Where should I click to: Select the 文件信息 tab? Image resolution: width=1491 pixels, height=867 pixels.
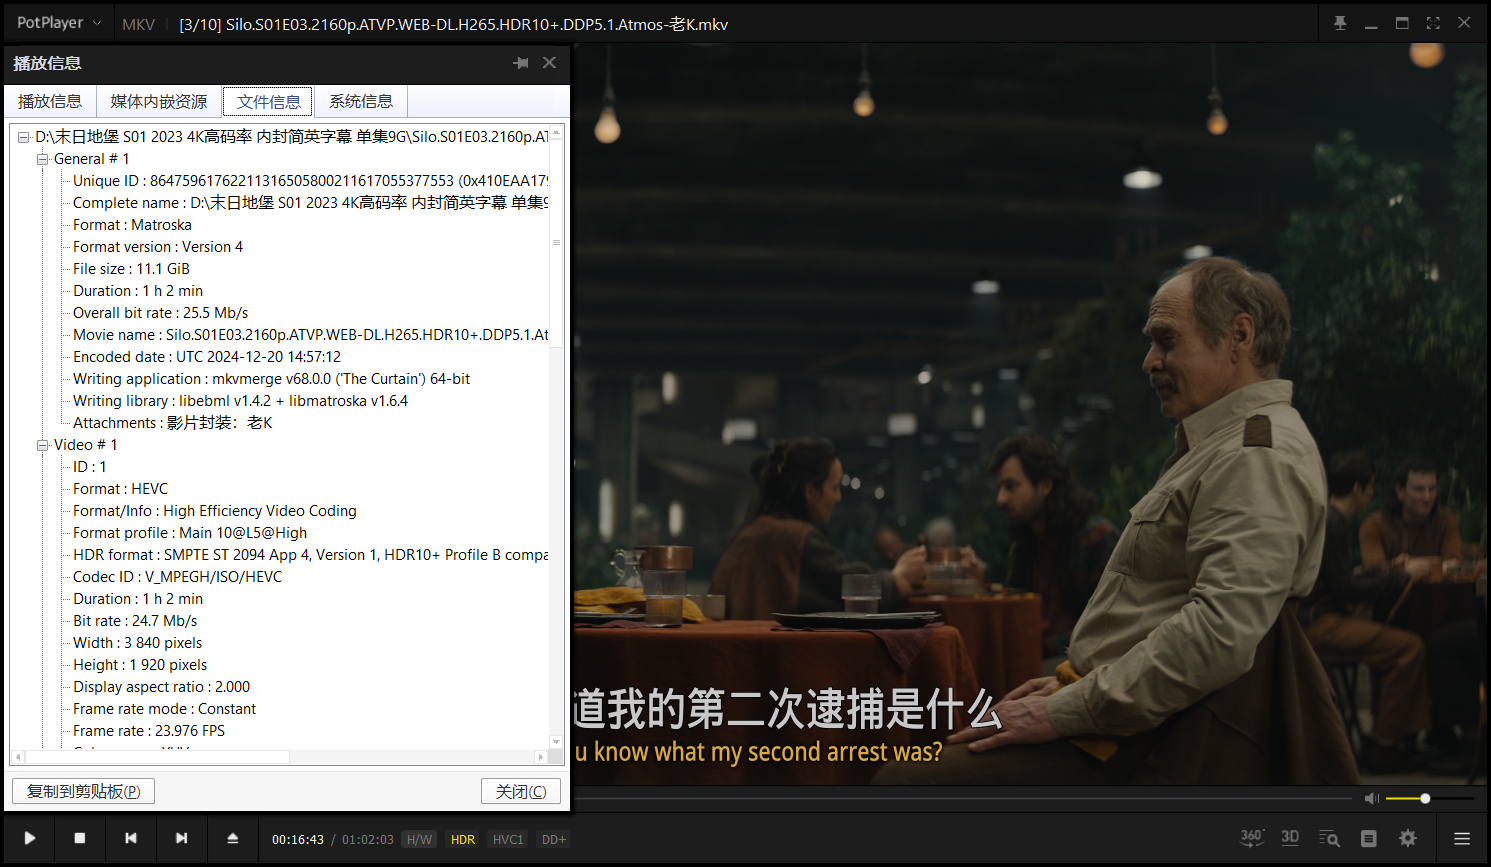point(268,101)
